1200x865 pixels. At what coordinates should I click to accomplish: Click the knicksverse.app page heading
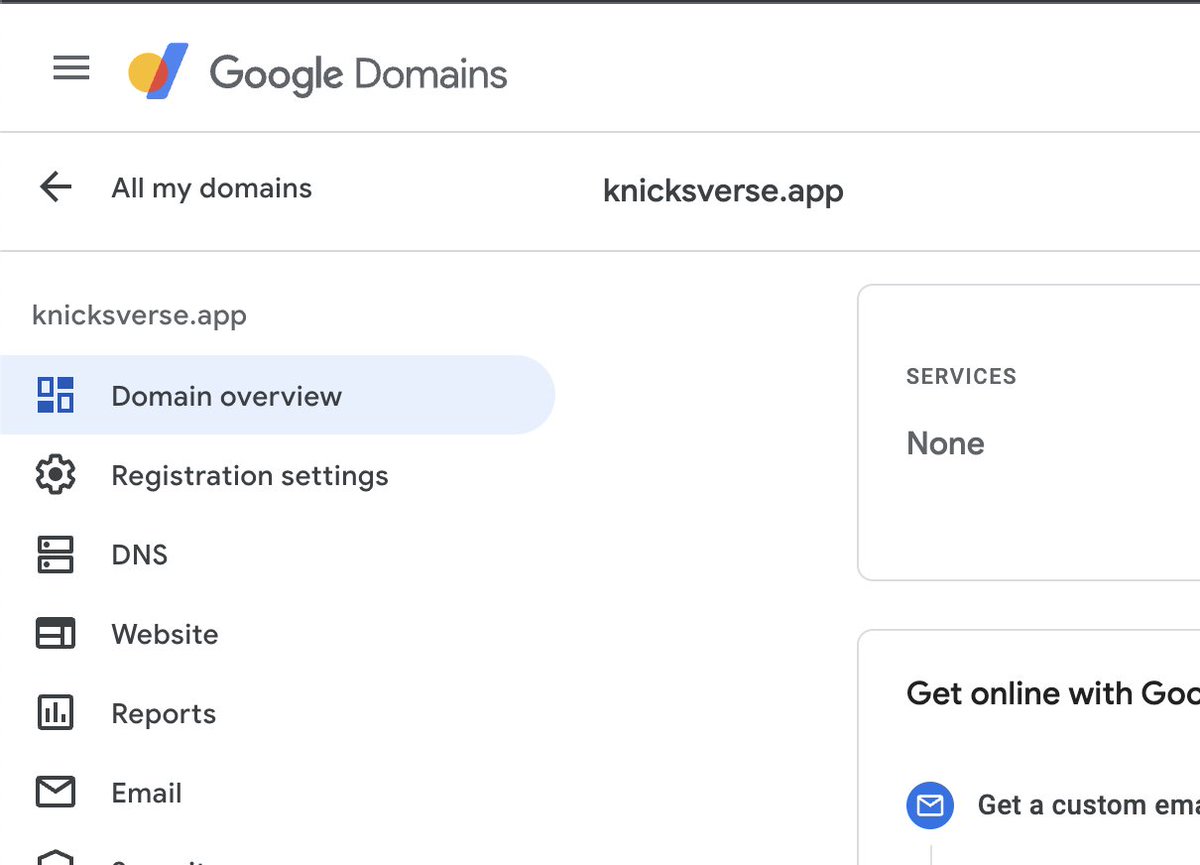(x=723, y=190)
